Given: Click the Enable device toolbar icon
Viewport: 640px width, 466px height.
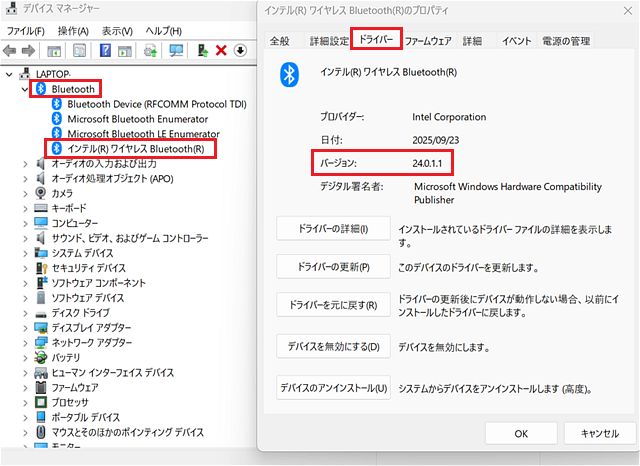Looking at the screenshot, I should (203, 51).
